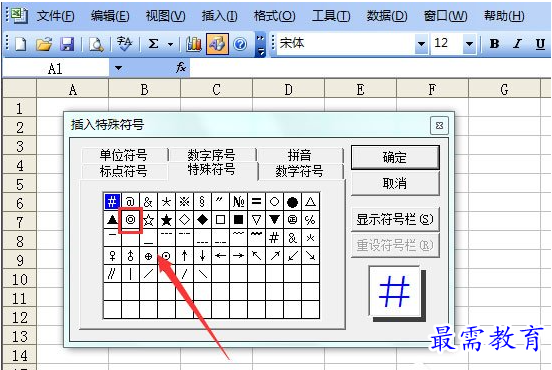Open the 文件(F) menu

pos(56,16)
